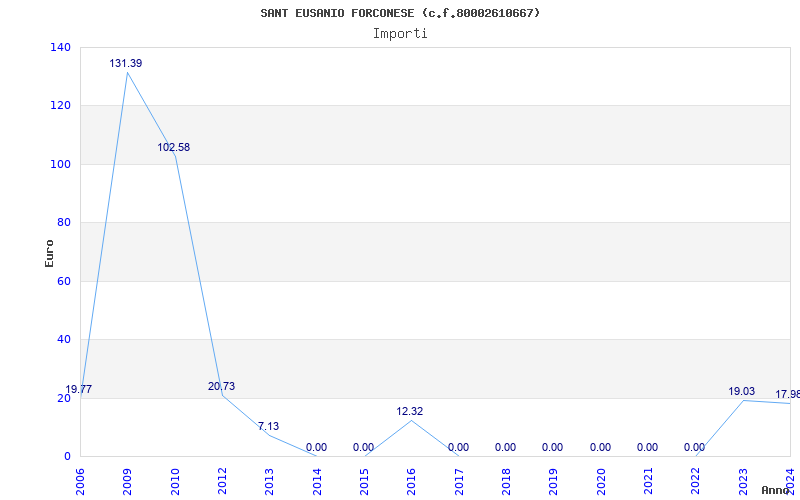Click the Euro y-axis label
The image size is (800, 500).
[49, 253]
